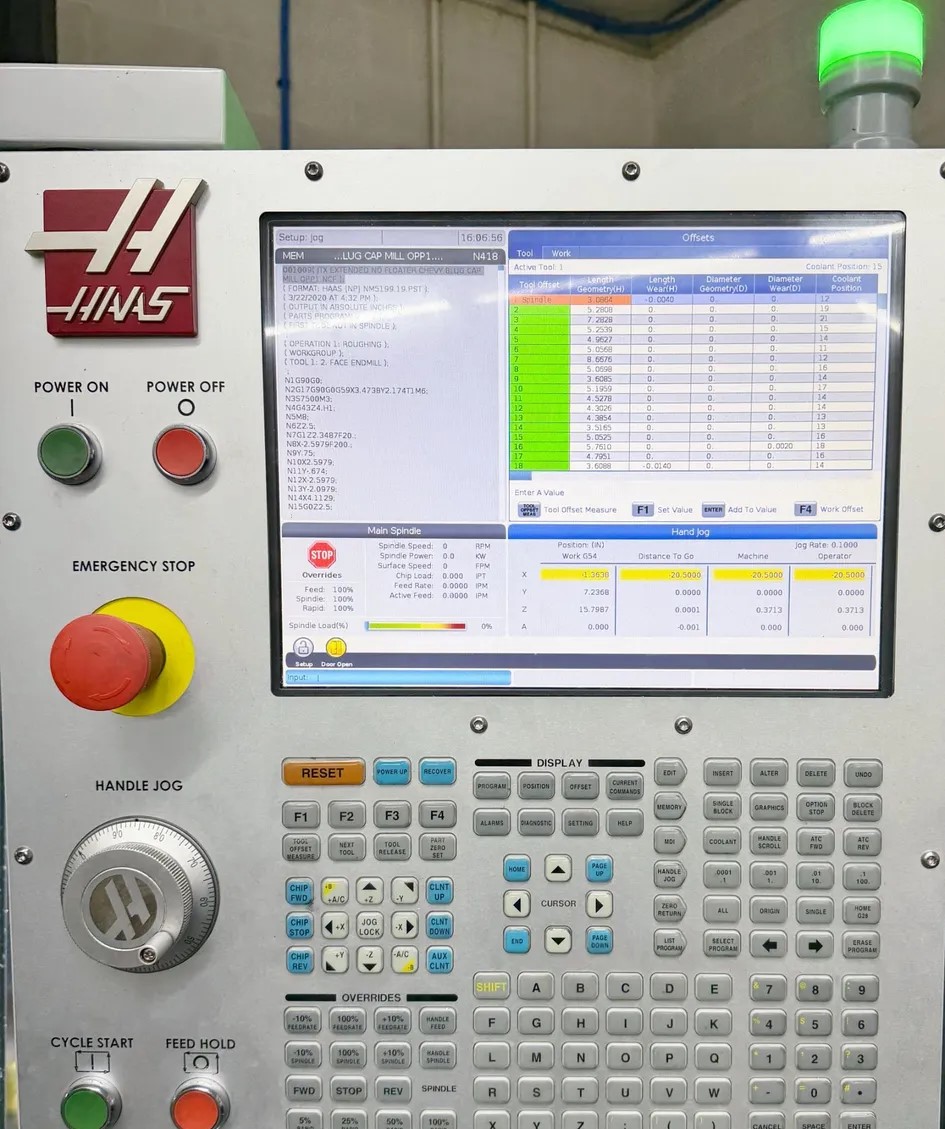Toggle the HANDLE SPINDLE override key

click(x=437, y=1057)
